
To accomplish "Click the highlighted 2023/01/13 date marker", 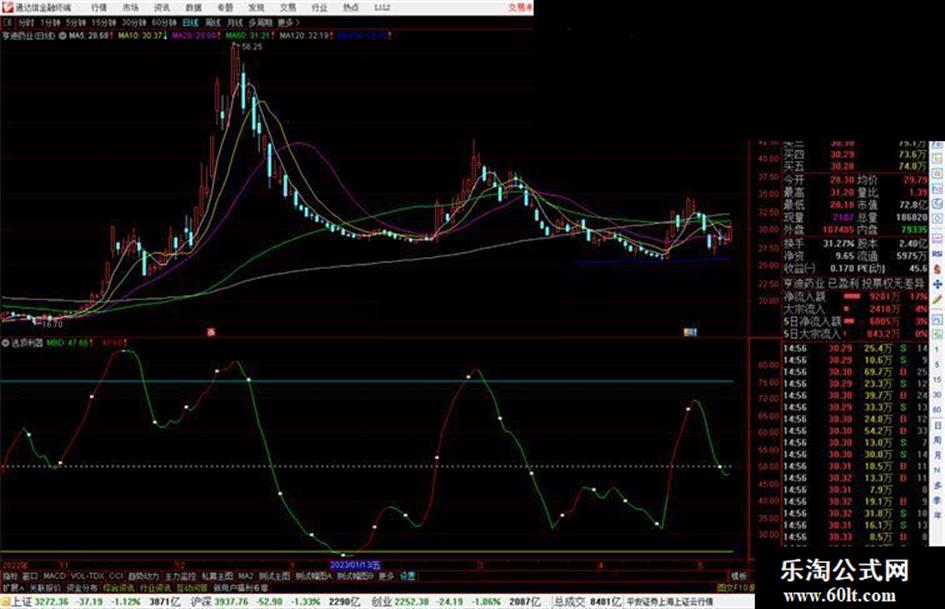I will point(355,566).
